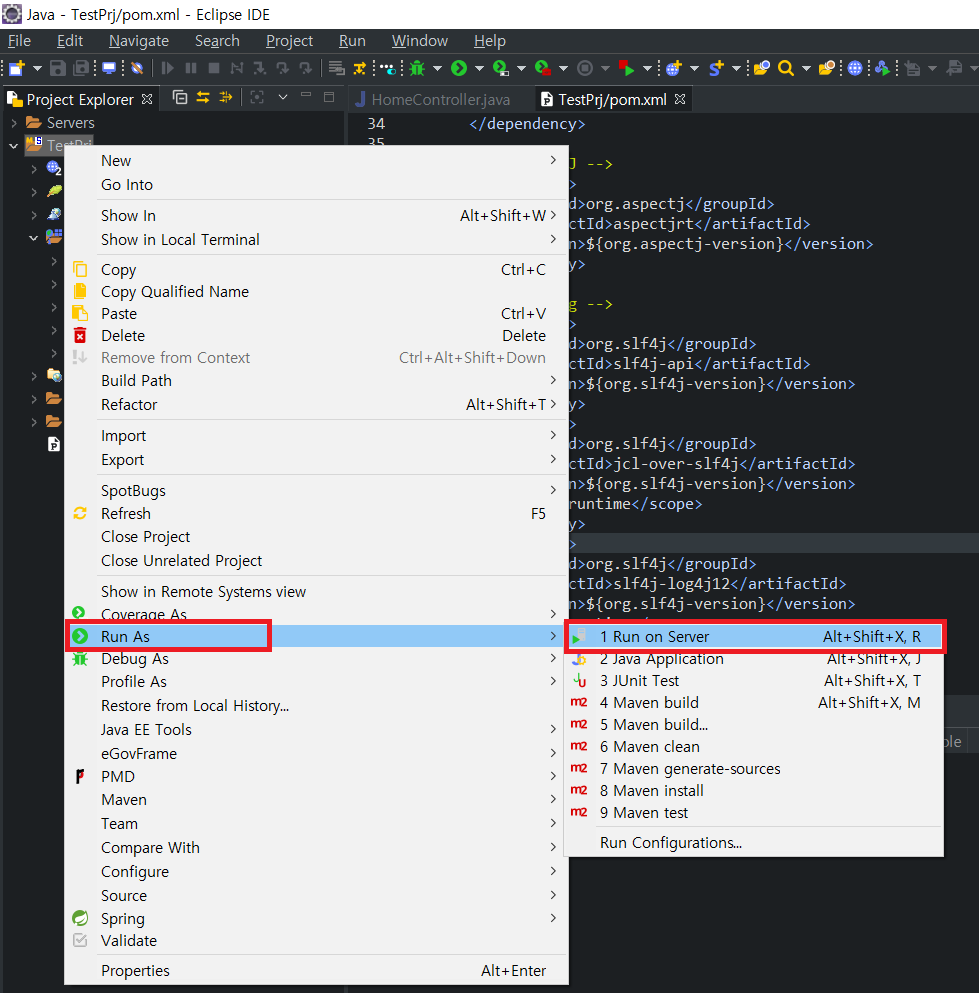Open the Project menu

pos(289,41)
